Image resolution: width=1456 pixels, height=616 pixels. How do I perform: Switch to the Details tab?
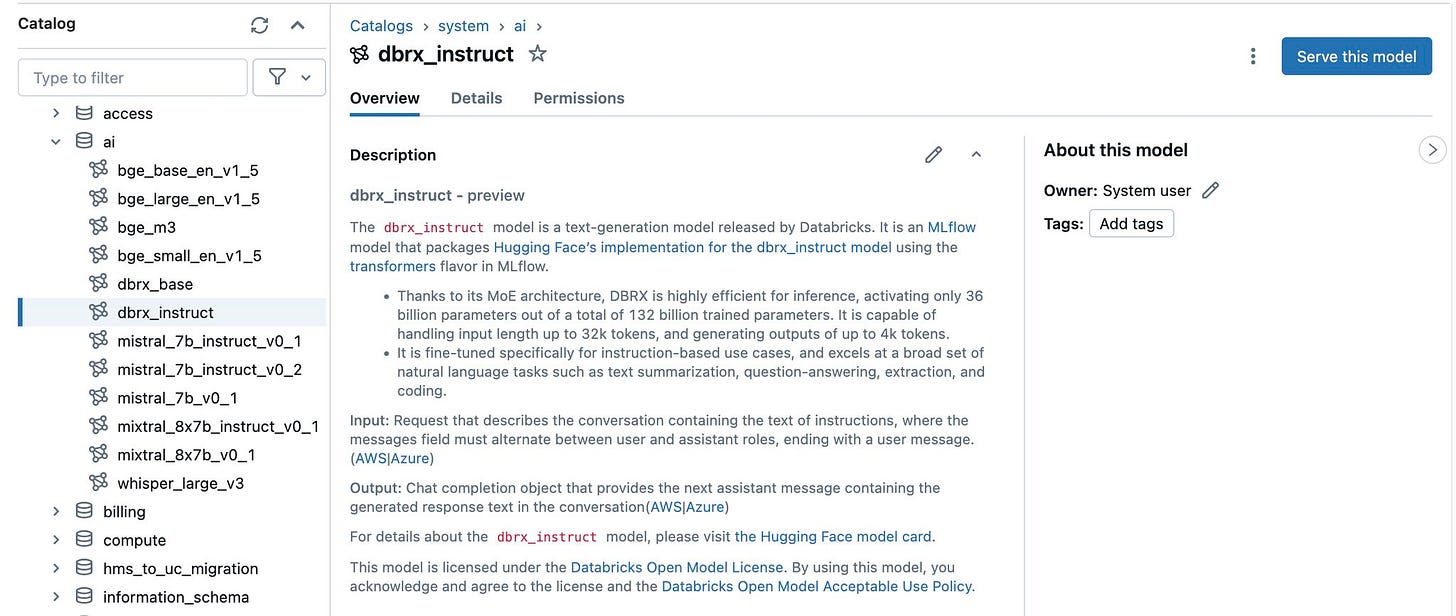tap(476, 98)
